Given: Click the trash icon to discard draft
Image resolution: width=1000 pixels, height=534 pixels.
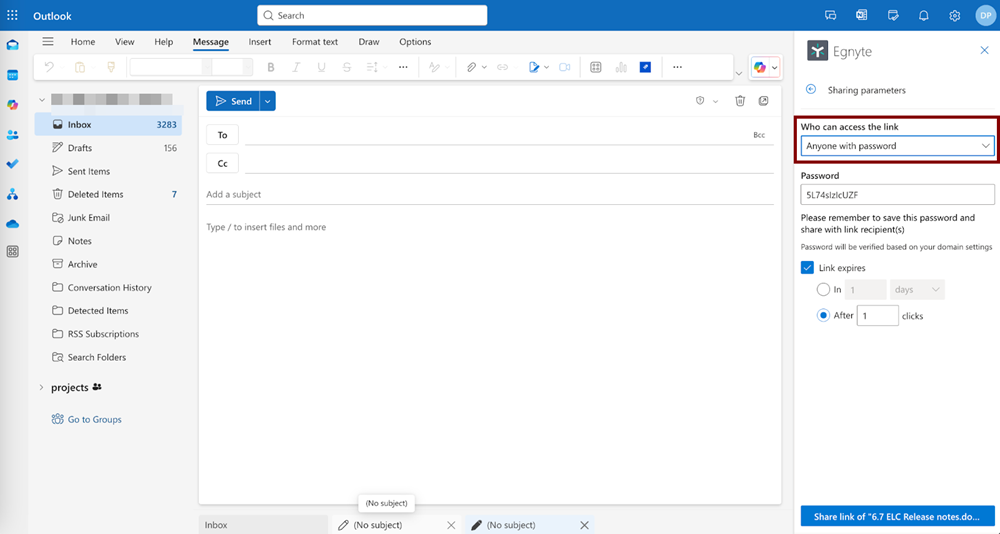Looking at the screenshot, I should click(x=740, y=101).
